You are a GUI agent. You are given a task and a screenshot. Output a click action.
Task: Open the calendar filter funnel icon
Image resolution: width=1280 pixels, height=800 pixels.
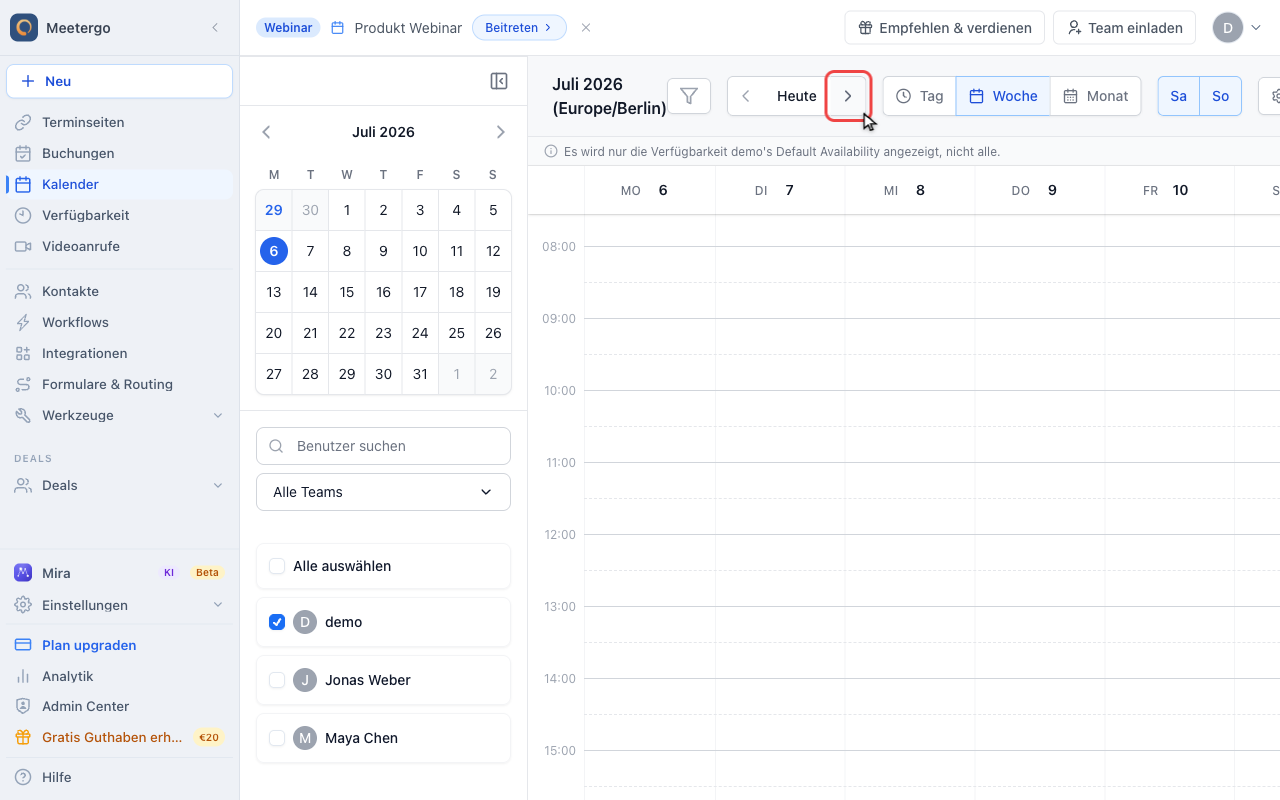click(689, 96)
